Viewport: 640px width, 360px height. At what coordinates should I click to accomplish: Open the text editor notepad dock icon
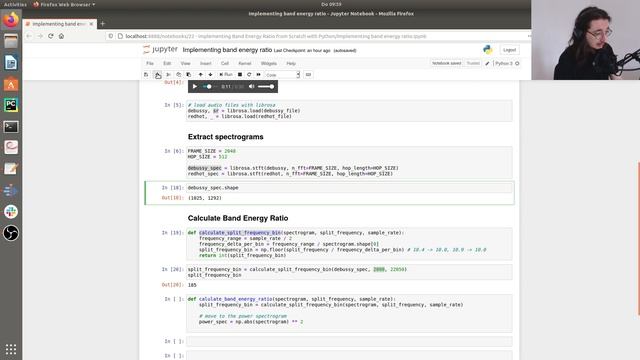(11, 169)
